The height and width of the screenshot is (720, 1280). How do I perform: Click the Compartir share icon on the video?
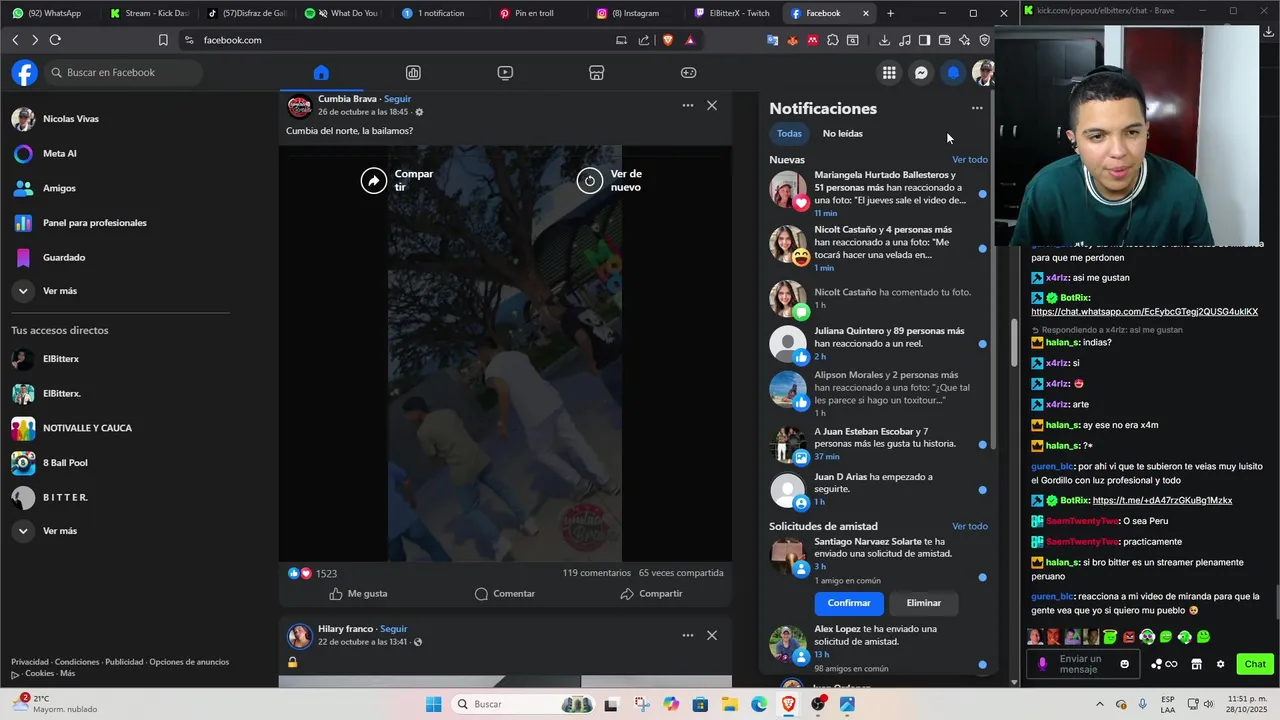click(374, 180)
